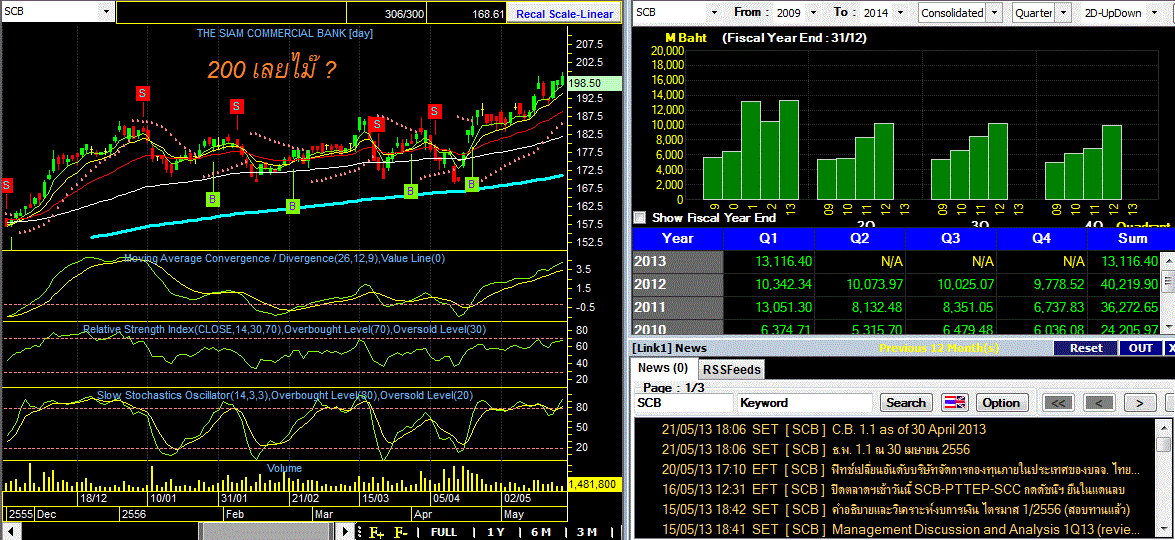Switch to RSSFeeds tab
Image resolution: width=1175 pixels, height=540 pixels.
[731, 369]
